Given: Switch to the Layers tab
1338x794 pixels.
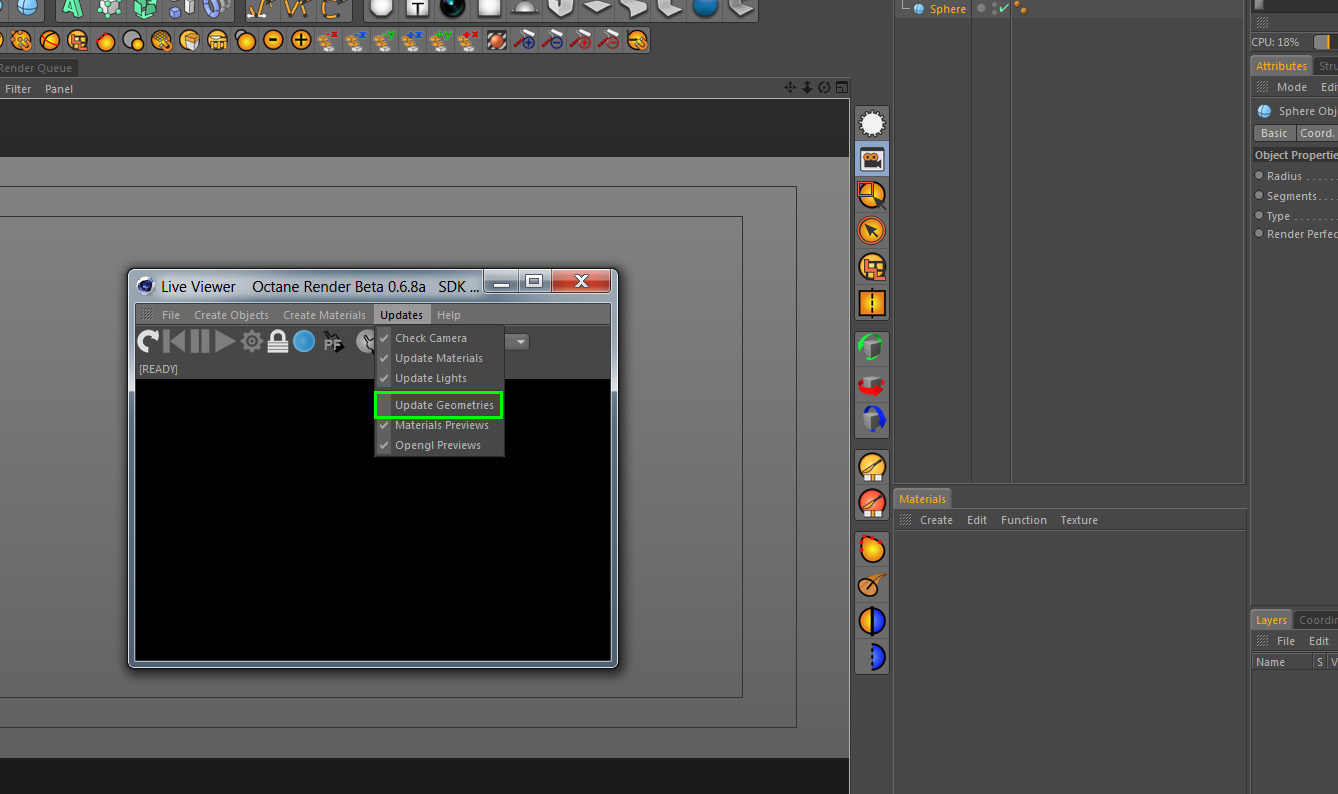Looking at the screenshot, I should point(1271,620).
